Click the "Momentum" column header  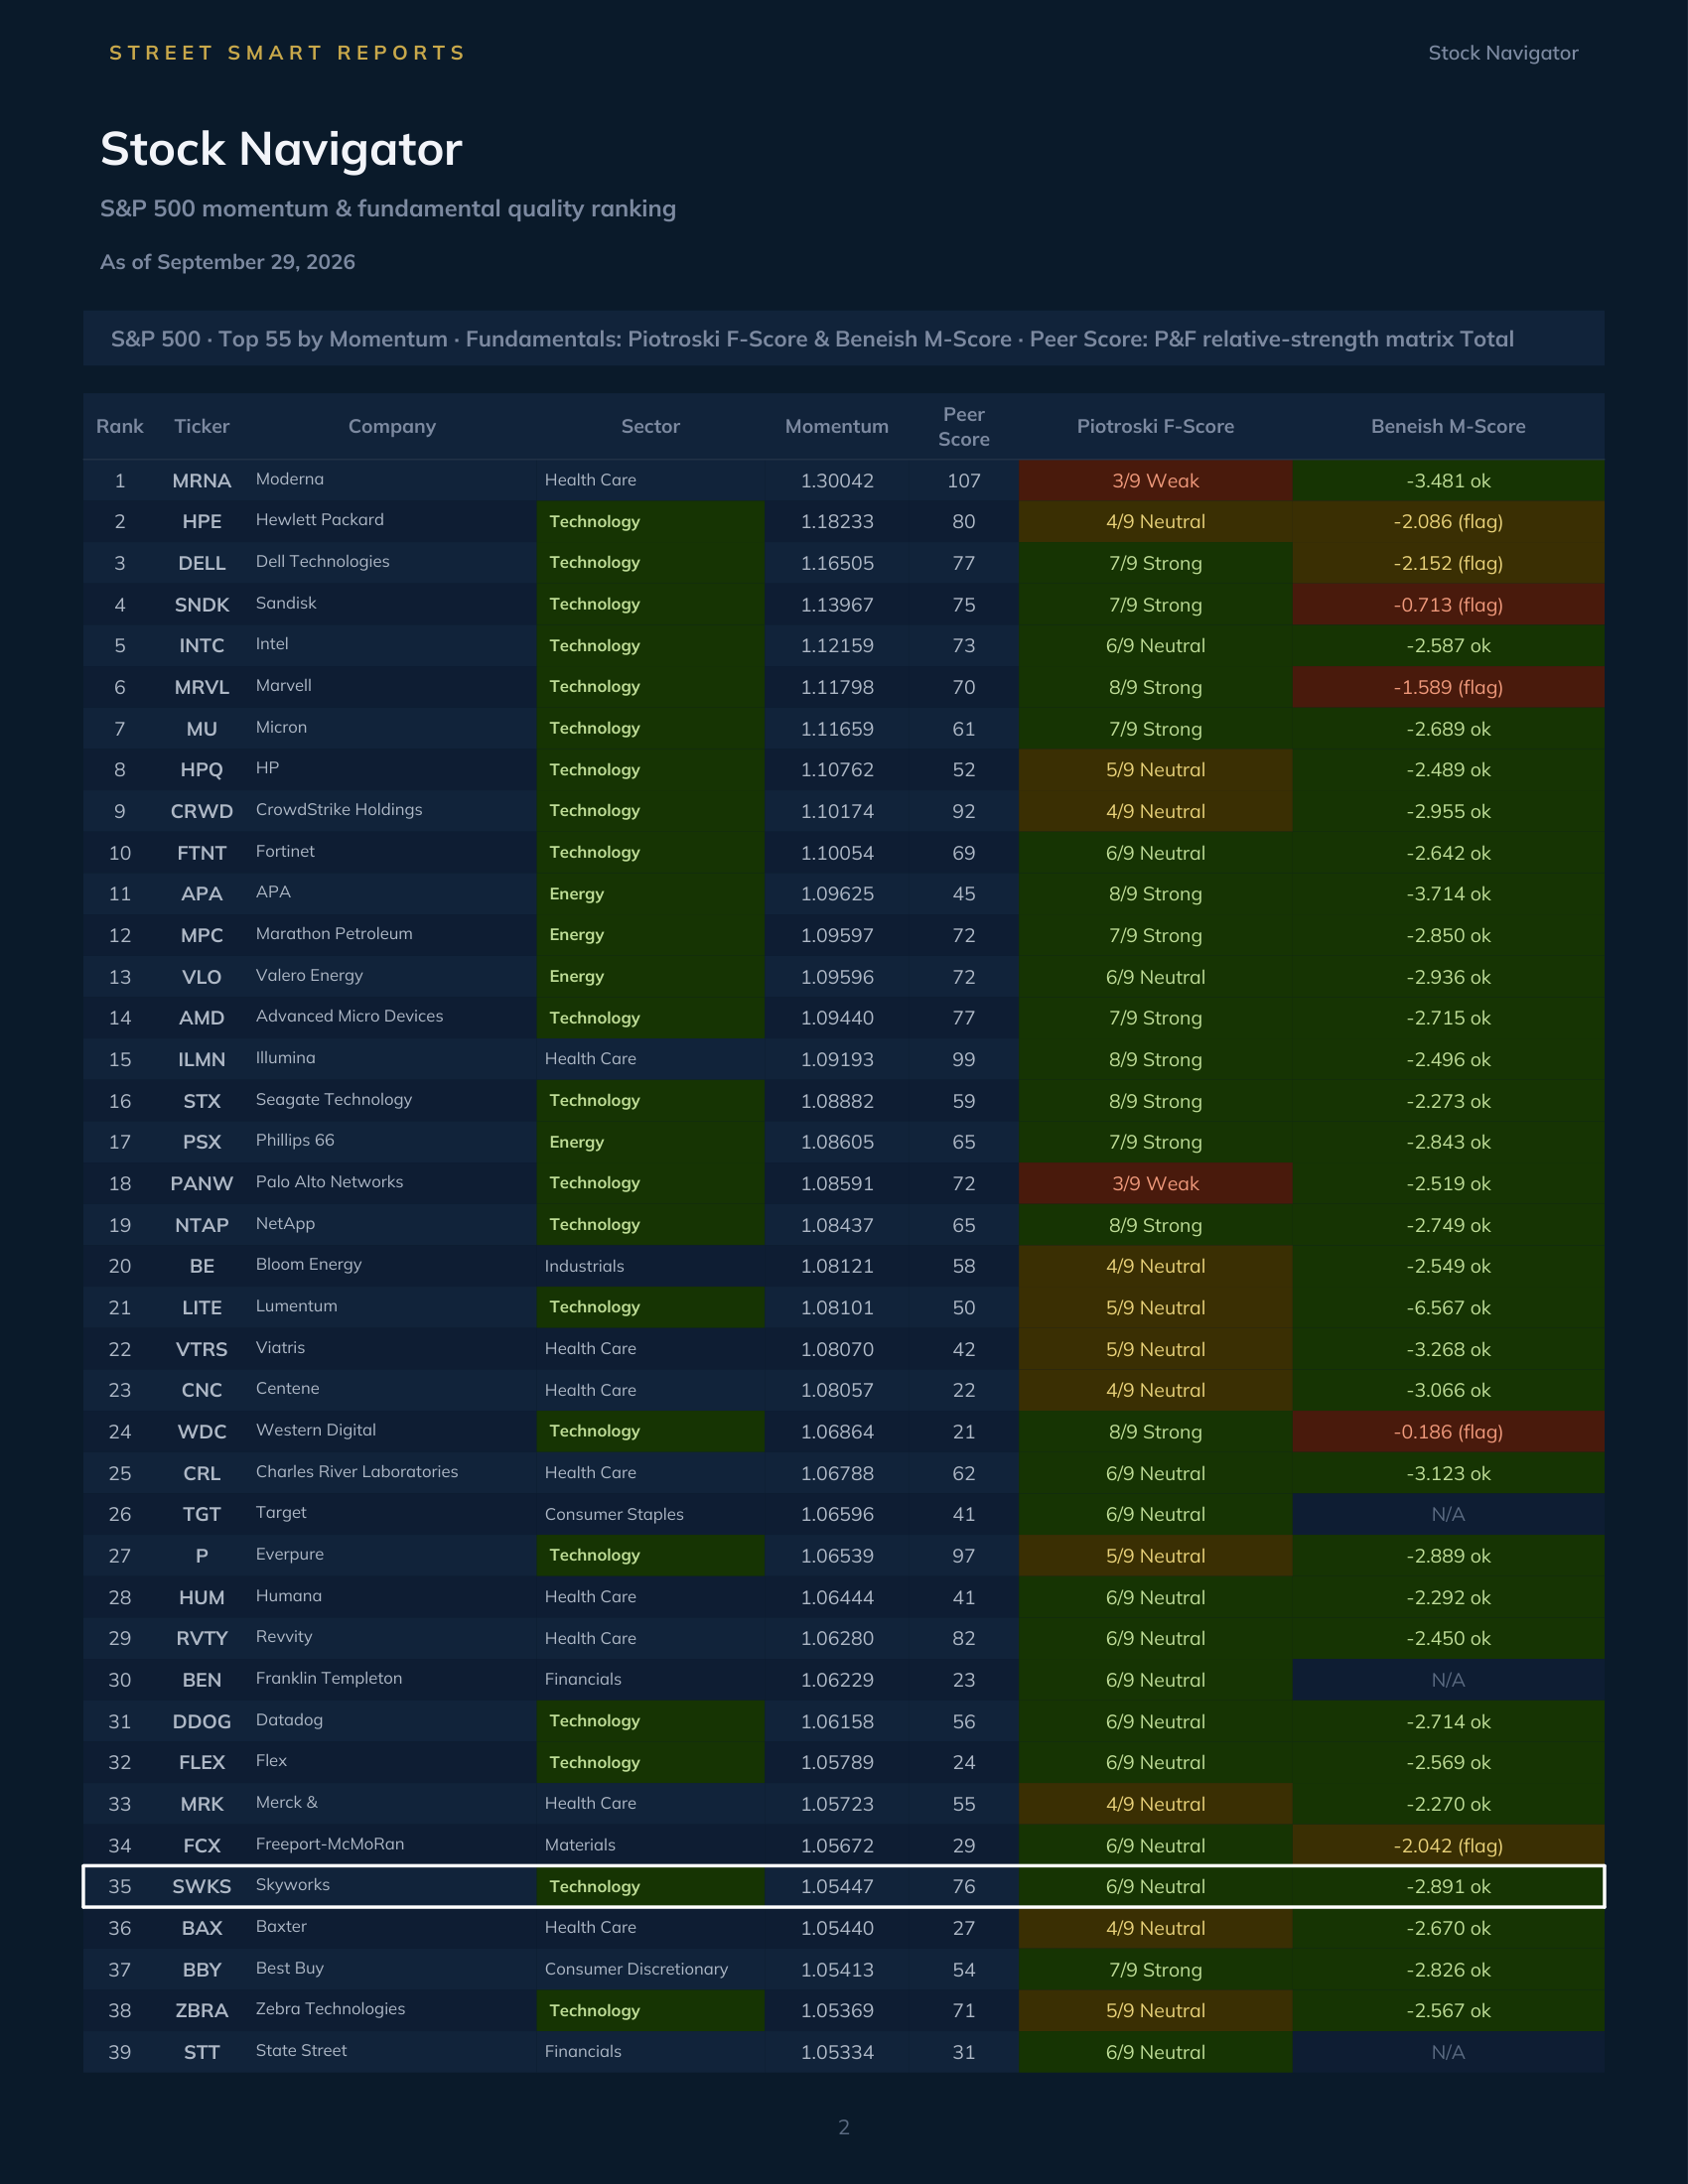click(x=836, y=426)
